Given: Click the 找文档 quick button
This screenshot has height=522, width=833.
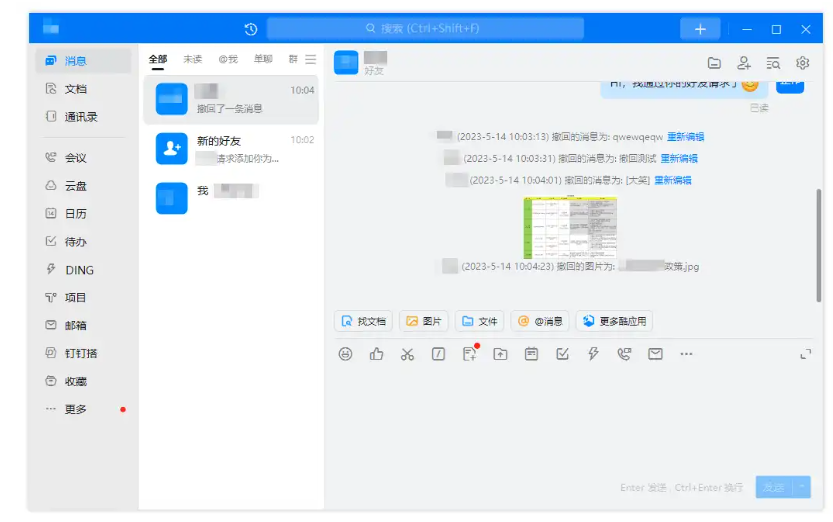Looking at the screenshot, I should pos(363,321).
